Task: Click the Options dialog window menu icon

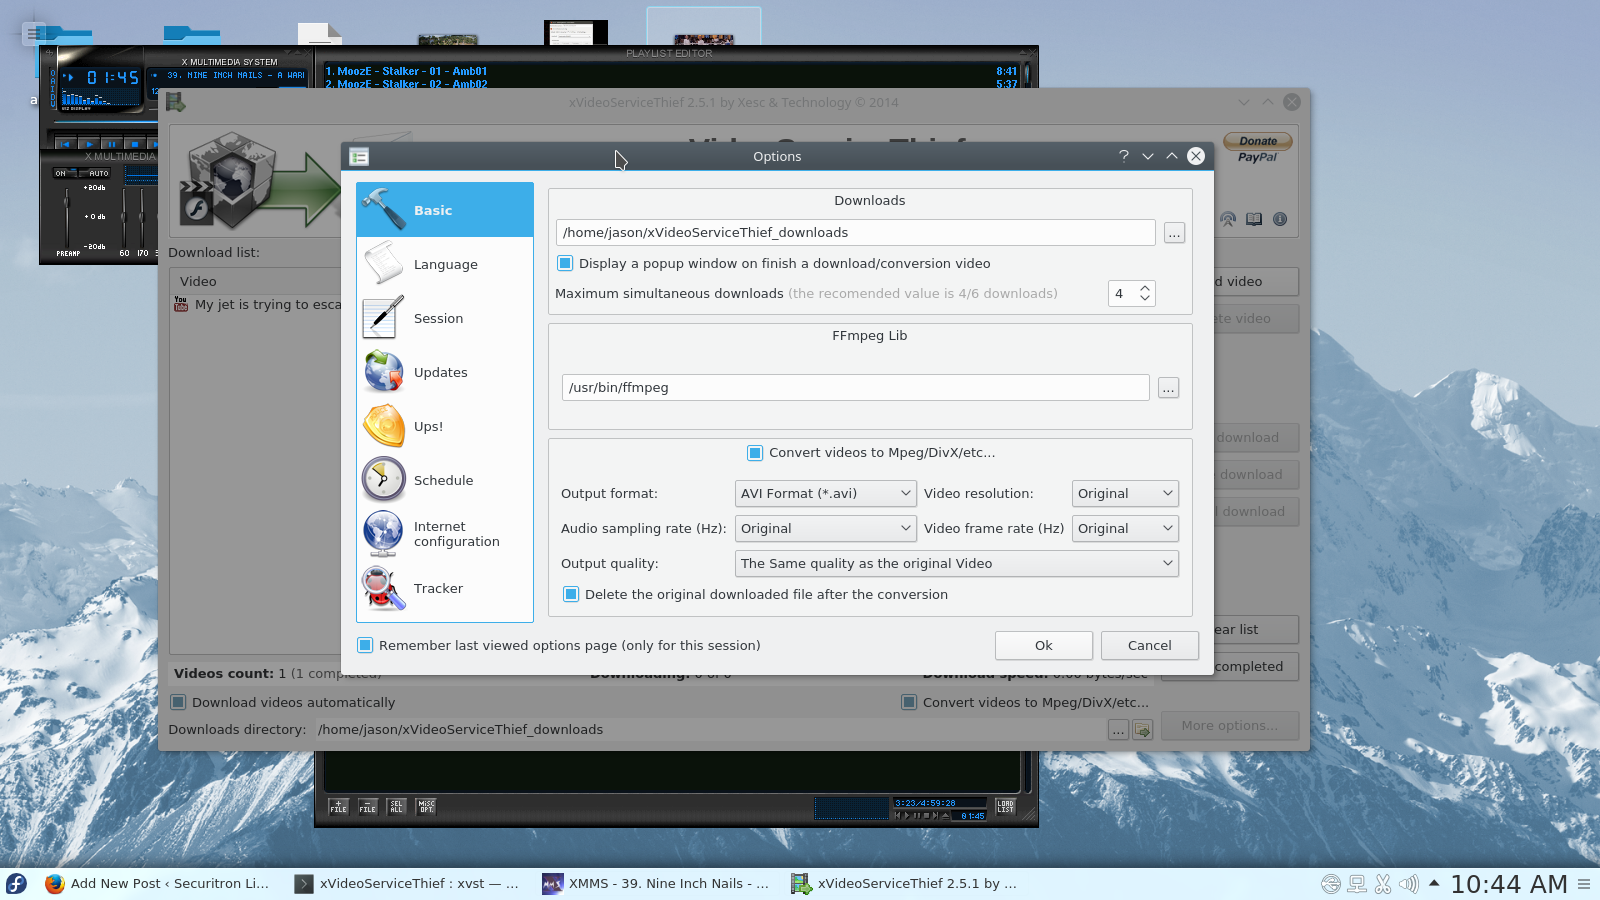Action: point(360,156)
